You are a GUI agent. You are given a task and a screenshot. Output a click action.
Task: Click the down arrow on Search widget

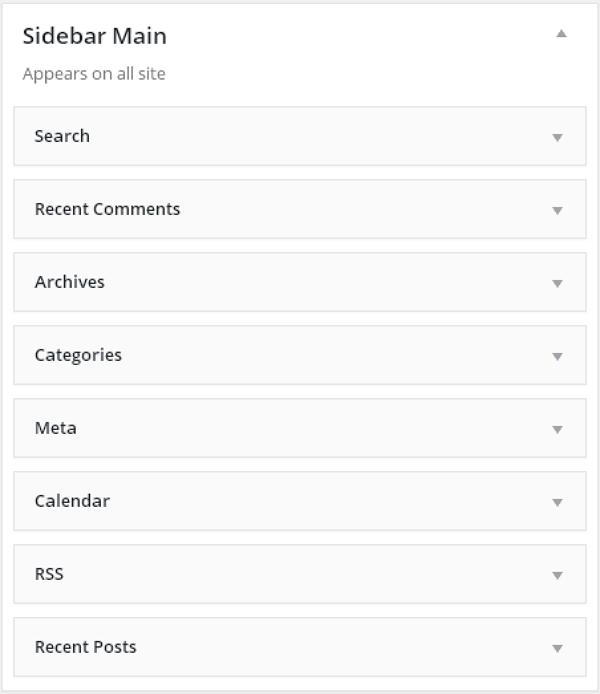coord(558,137)
